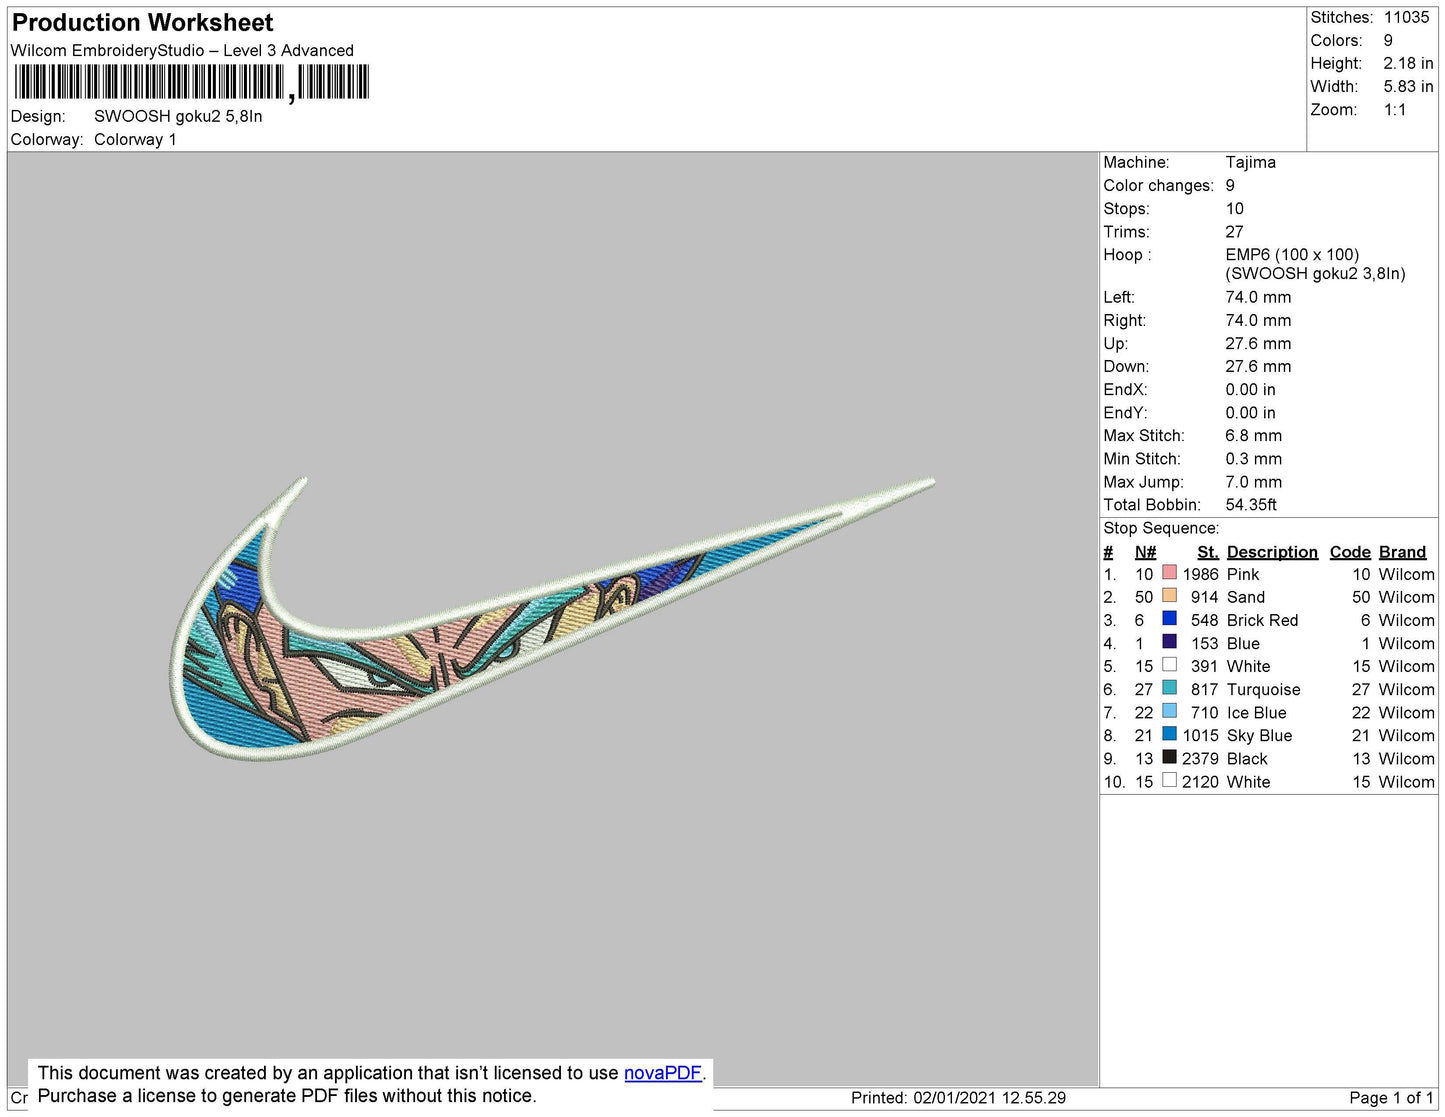Click the Trims value 27

click(x=1235, y=232)
